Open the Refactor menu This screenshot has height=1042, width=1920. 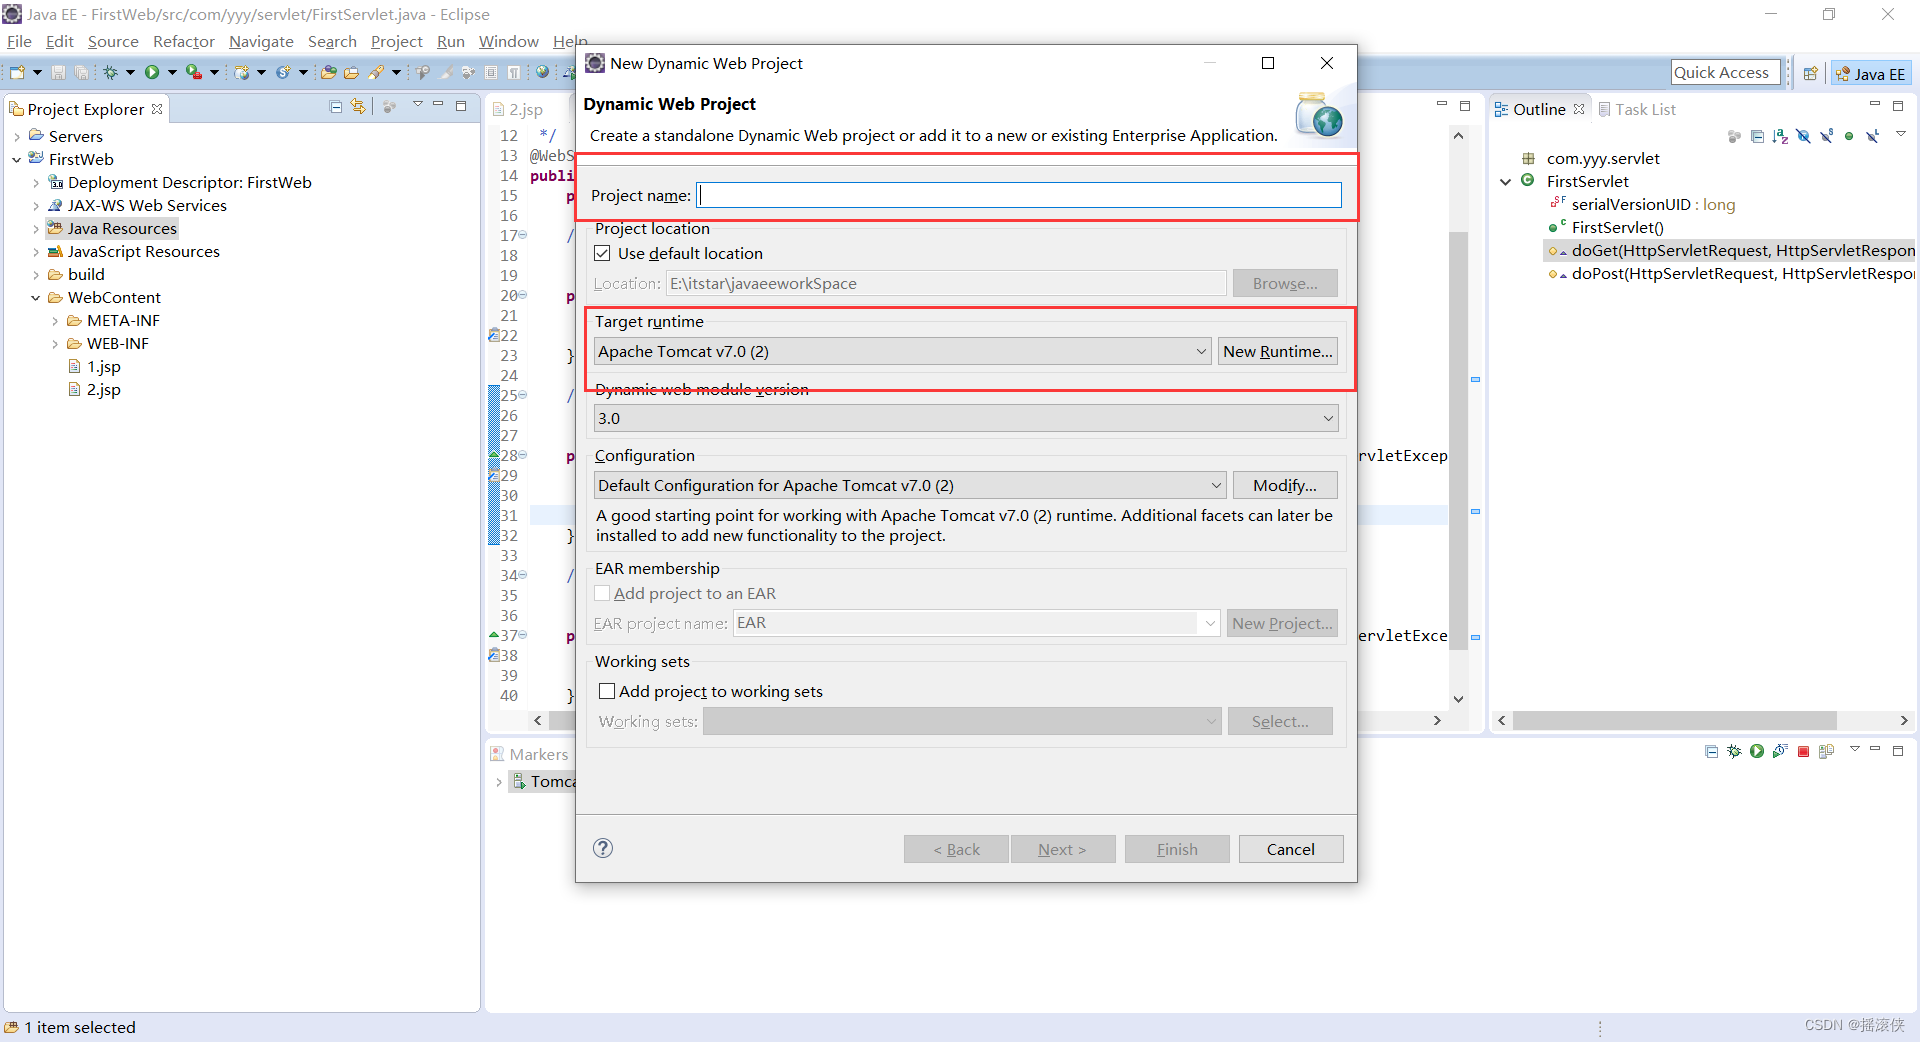tap(184, 41)
